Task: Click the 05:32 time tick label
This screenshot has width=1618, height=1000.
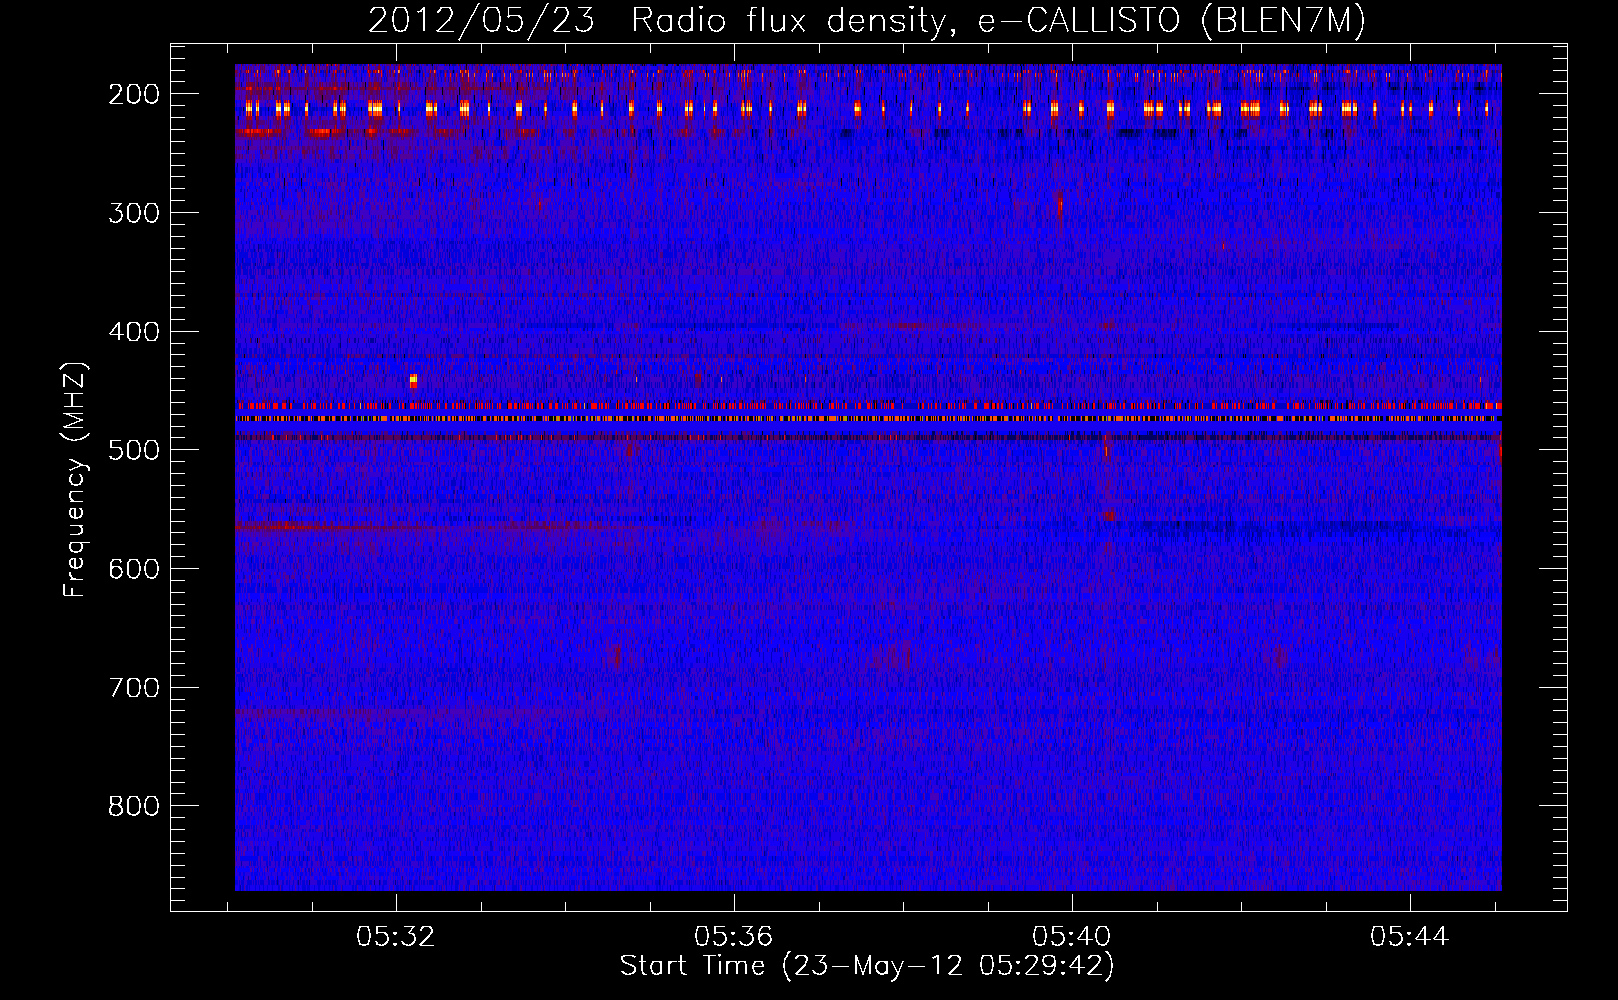Action: tap(396, 937)
